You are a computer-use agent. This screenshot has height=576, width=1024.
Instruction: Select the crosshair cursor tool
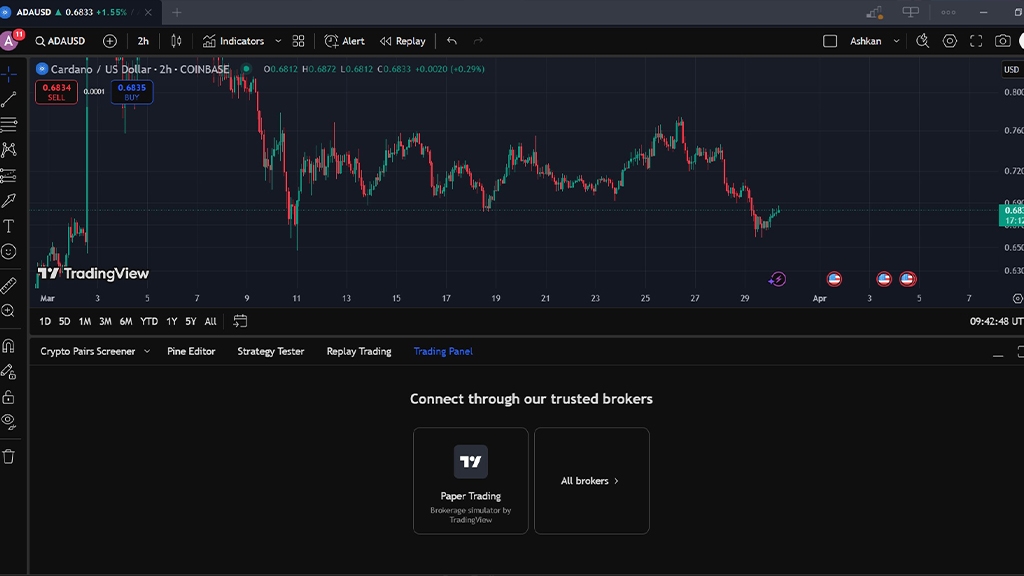click(8, 74)
